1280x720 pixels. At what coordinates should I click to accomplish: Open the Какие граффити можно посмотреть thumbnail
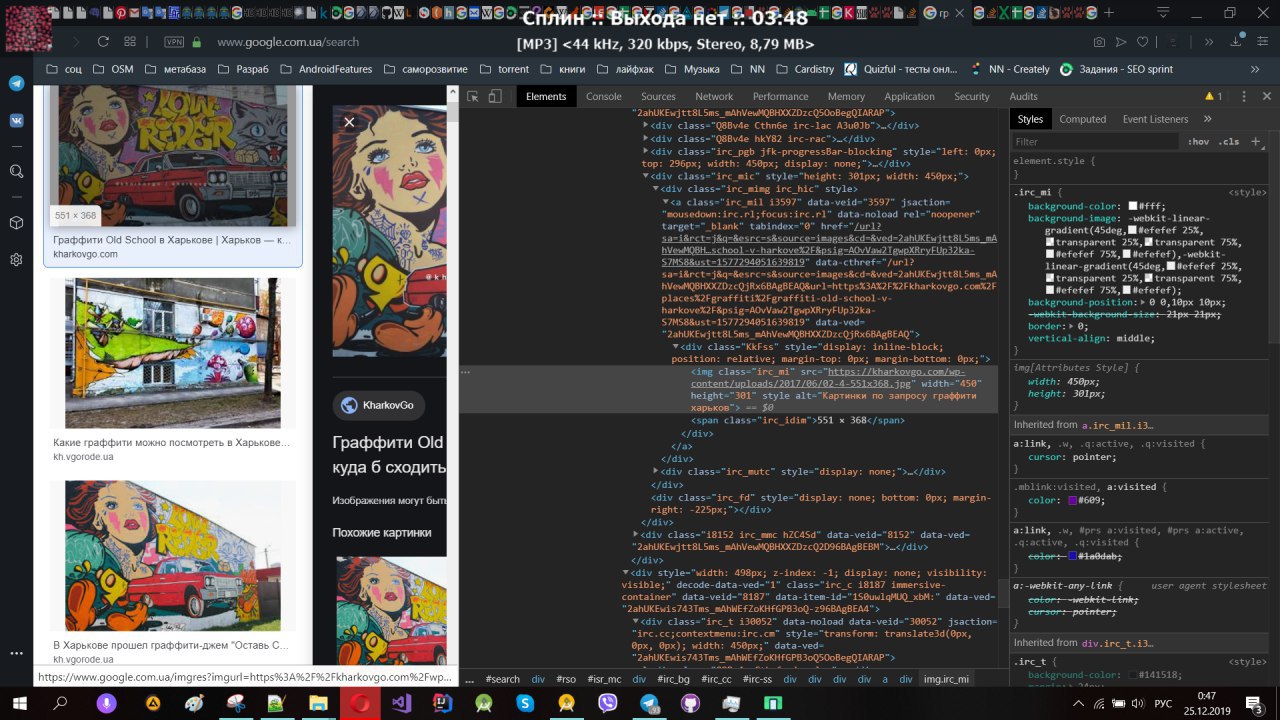(x=171, y=352)
